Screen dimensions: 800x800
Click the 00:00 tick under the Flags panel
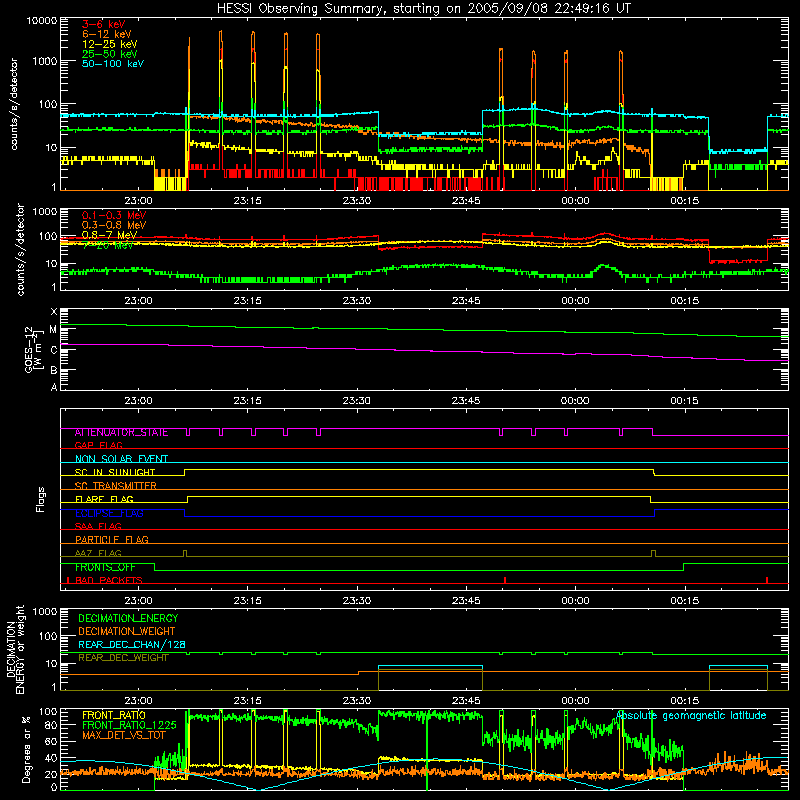575,601
